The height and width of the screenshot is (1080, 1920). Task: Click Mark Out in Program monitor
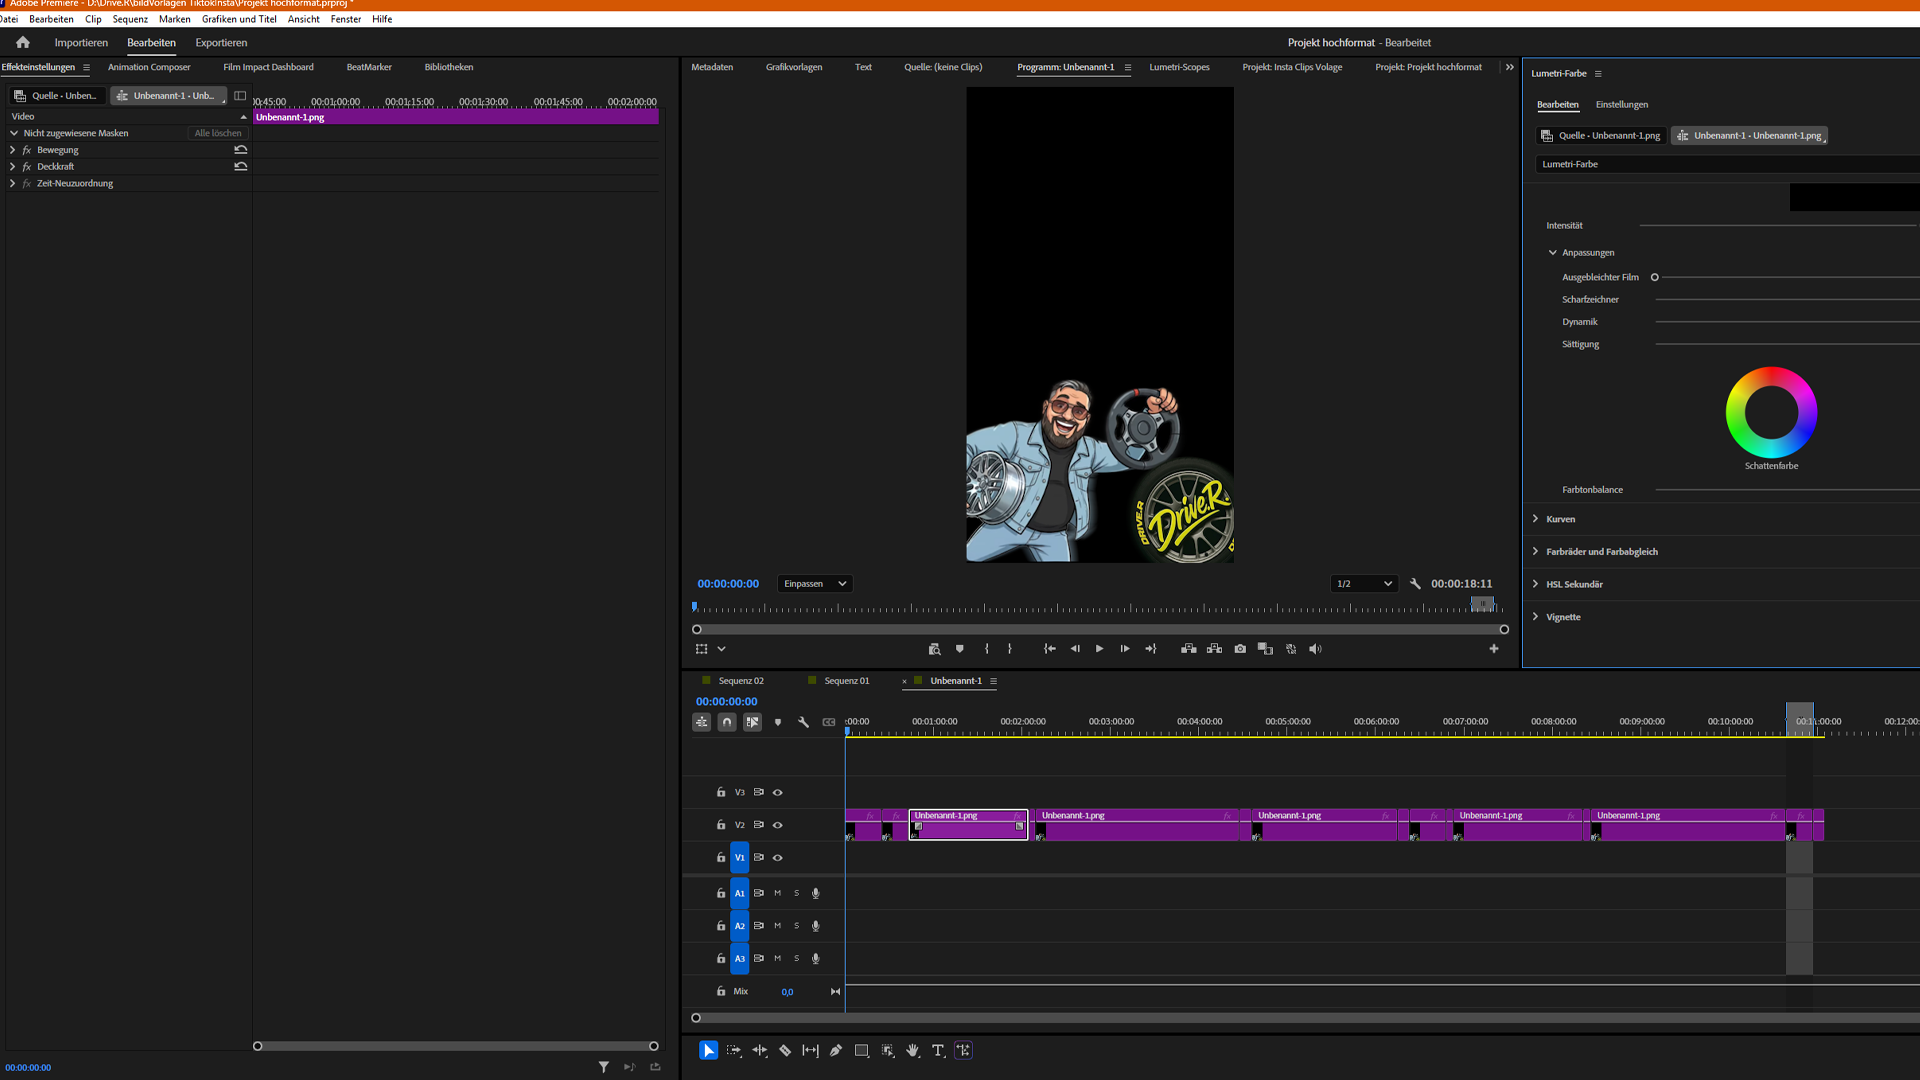1010,649
